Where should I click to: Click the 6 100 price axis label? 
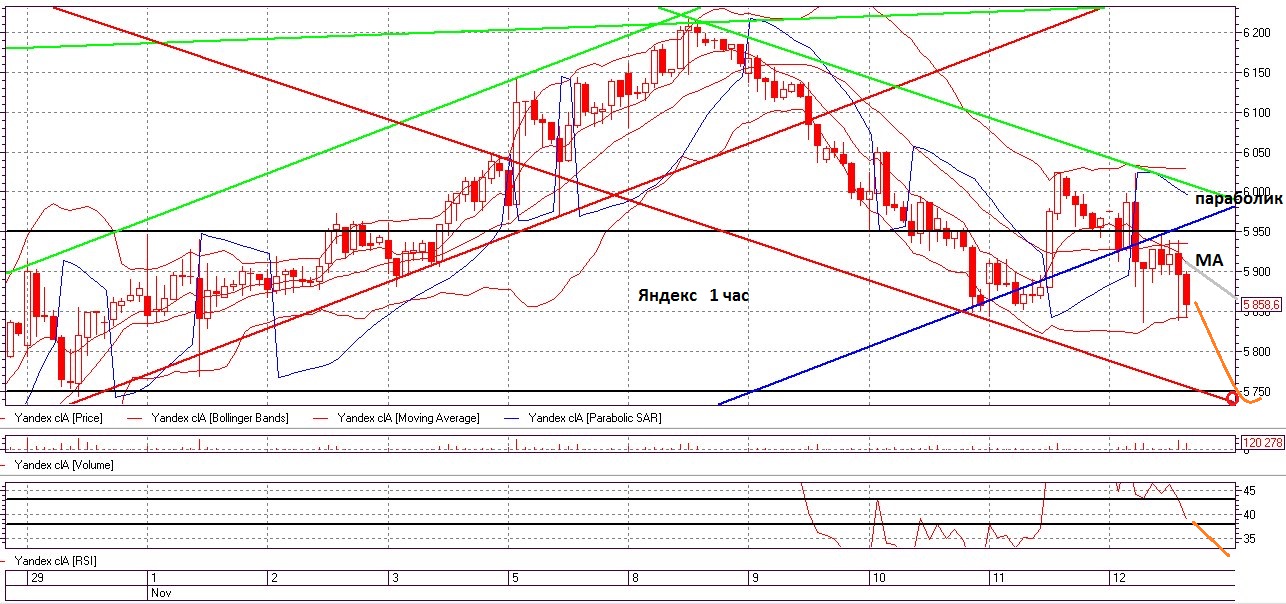pos(1257,113)
